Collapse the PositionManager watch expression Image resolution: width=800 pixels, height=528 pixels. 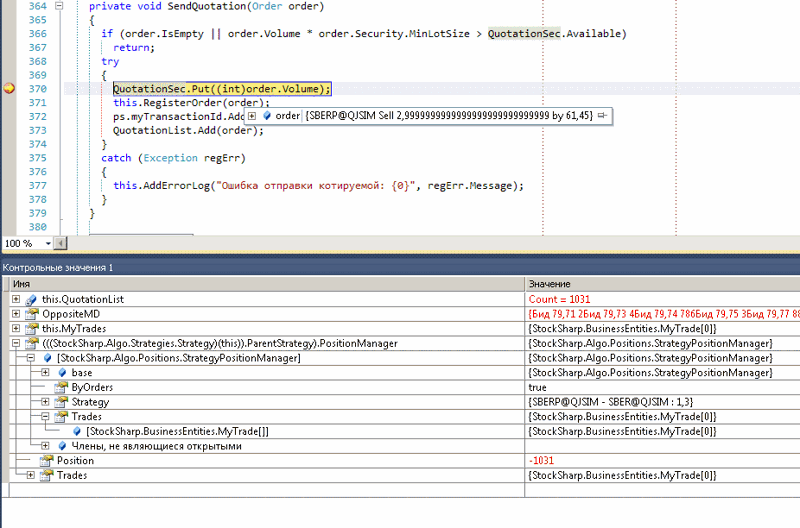click(x=16, y=343)
